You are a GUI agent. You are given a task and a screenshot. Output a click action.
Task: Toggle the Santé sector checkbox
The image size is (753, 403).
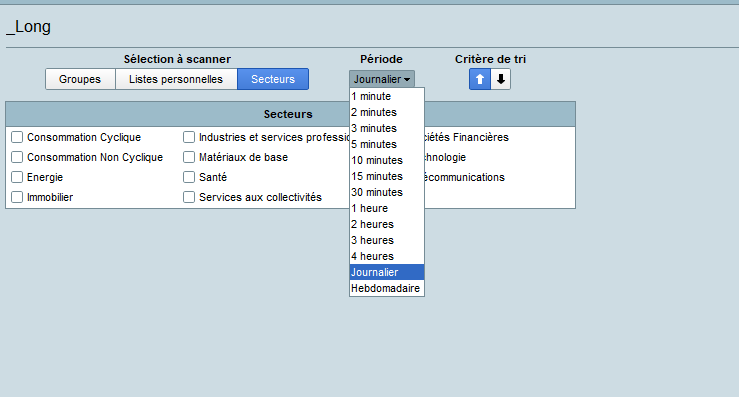coord(189,177)
